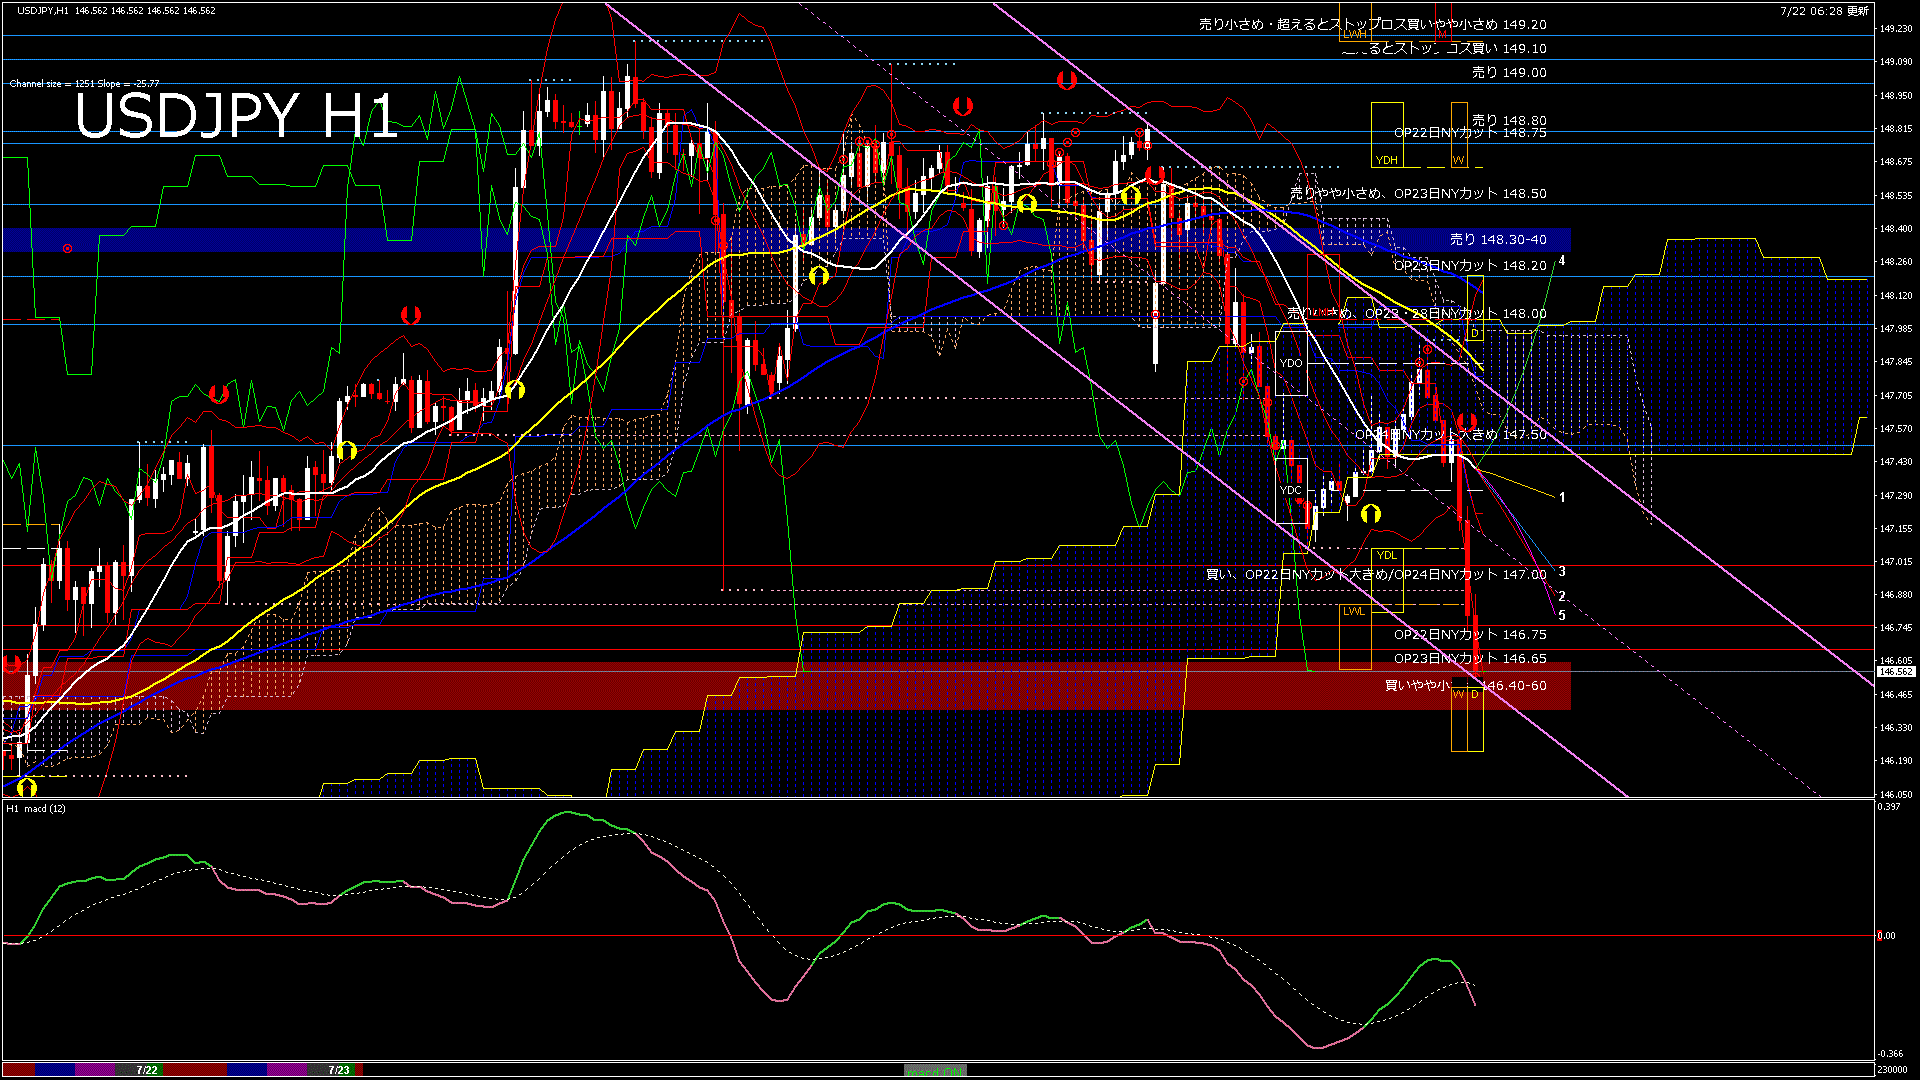Click the 146.050 price axis value

point(1896,795)
